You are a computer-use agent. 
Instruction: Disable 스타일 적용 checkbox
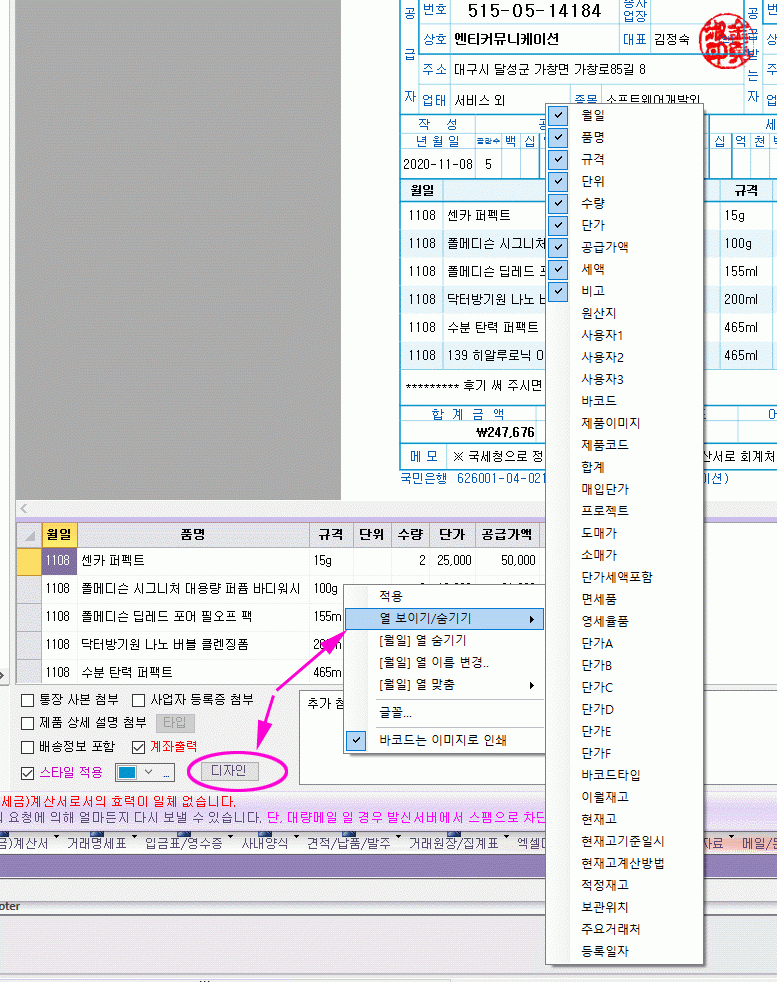click(28, 773)
